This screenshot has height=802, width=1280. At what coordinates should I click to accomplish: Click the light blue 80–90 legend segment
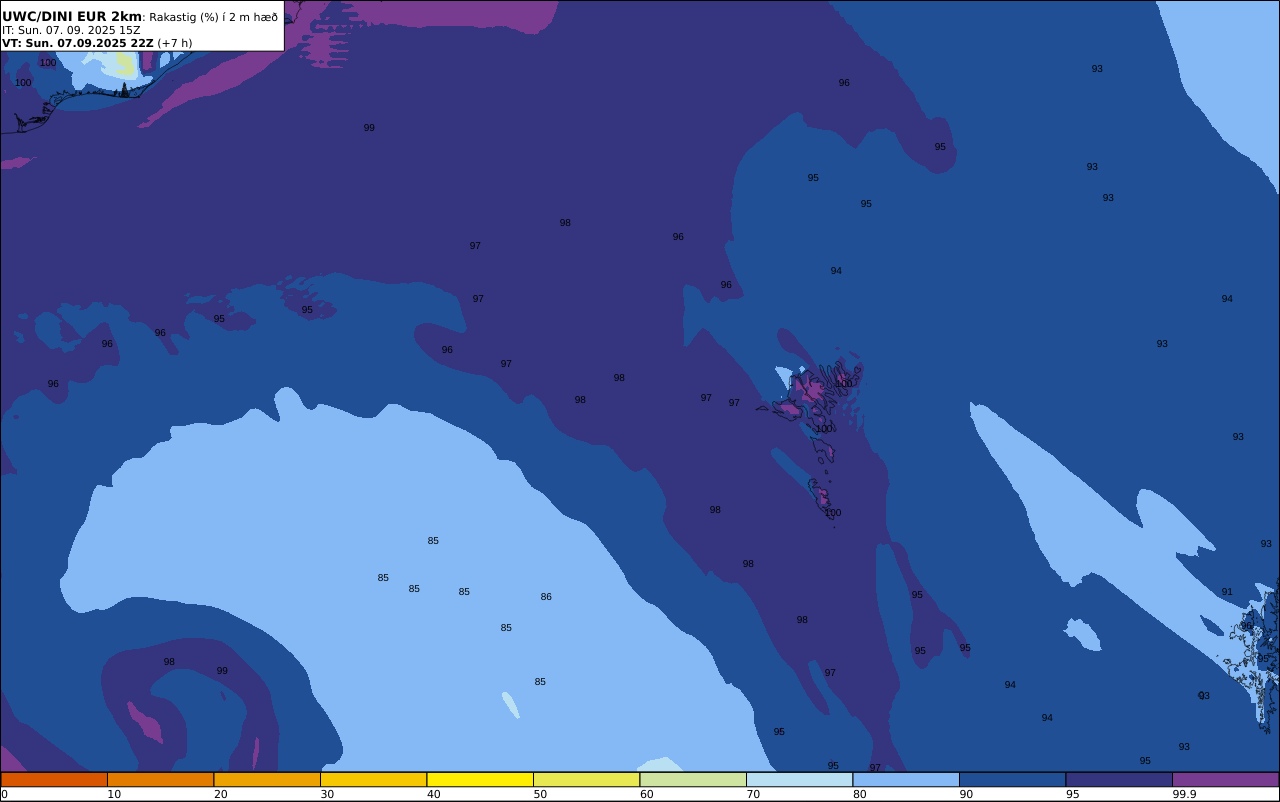point(906,779)
